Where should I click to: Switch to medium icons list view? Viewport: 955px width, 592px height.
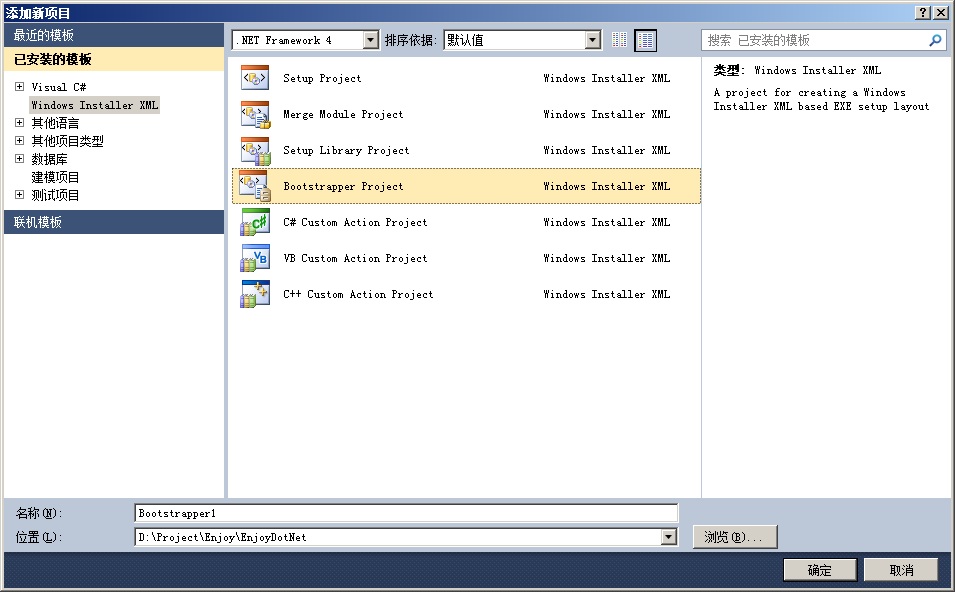pyautogui.click(x=646, y=40)
